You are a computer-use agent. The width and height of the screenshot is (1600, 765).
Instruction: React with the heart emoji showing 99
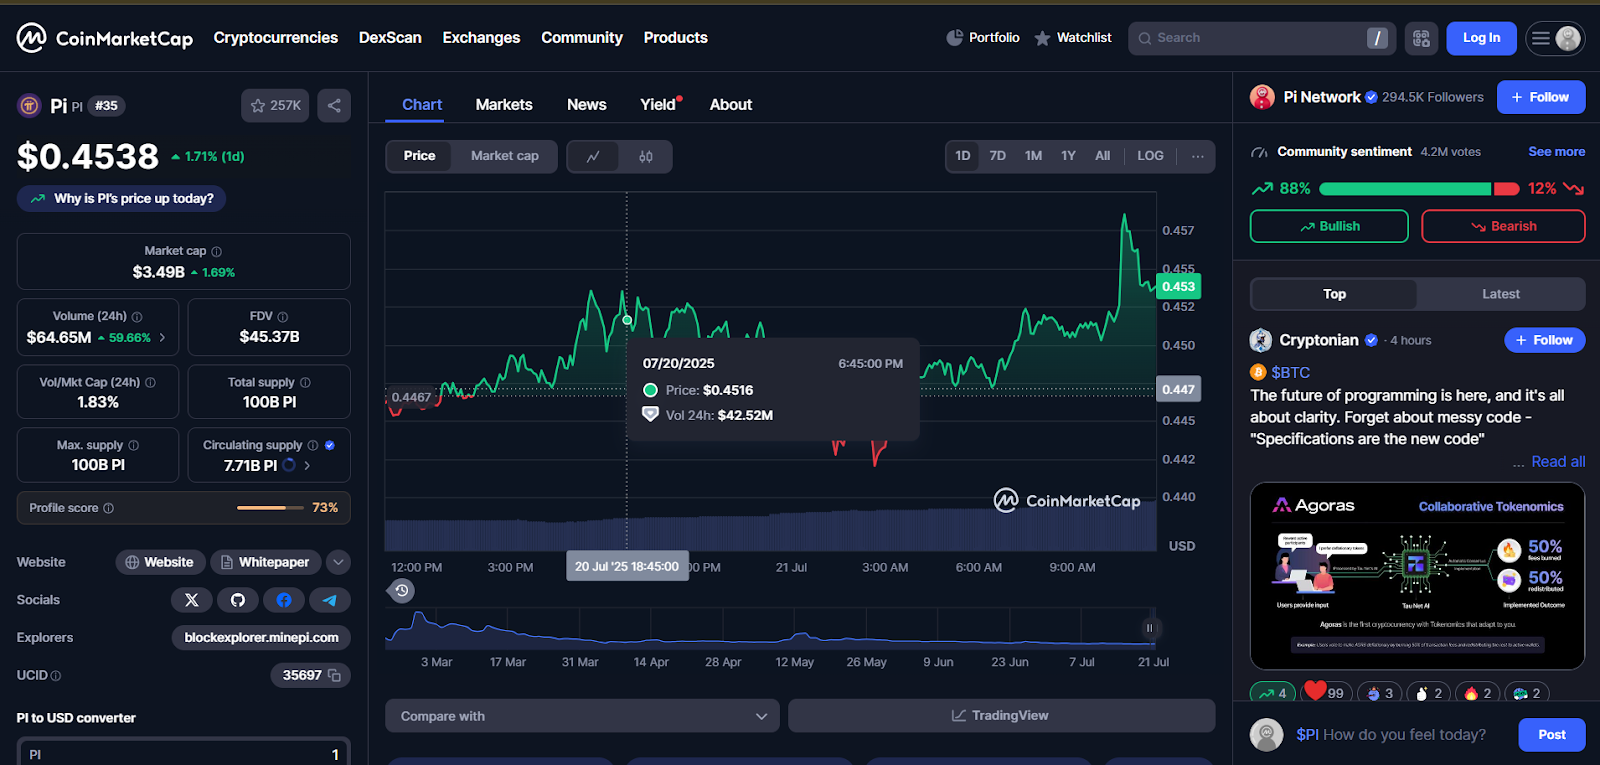1327,692
